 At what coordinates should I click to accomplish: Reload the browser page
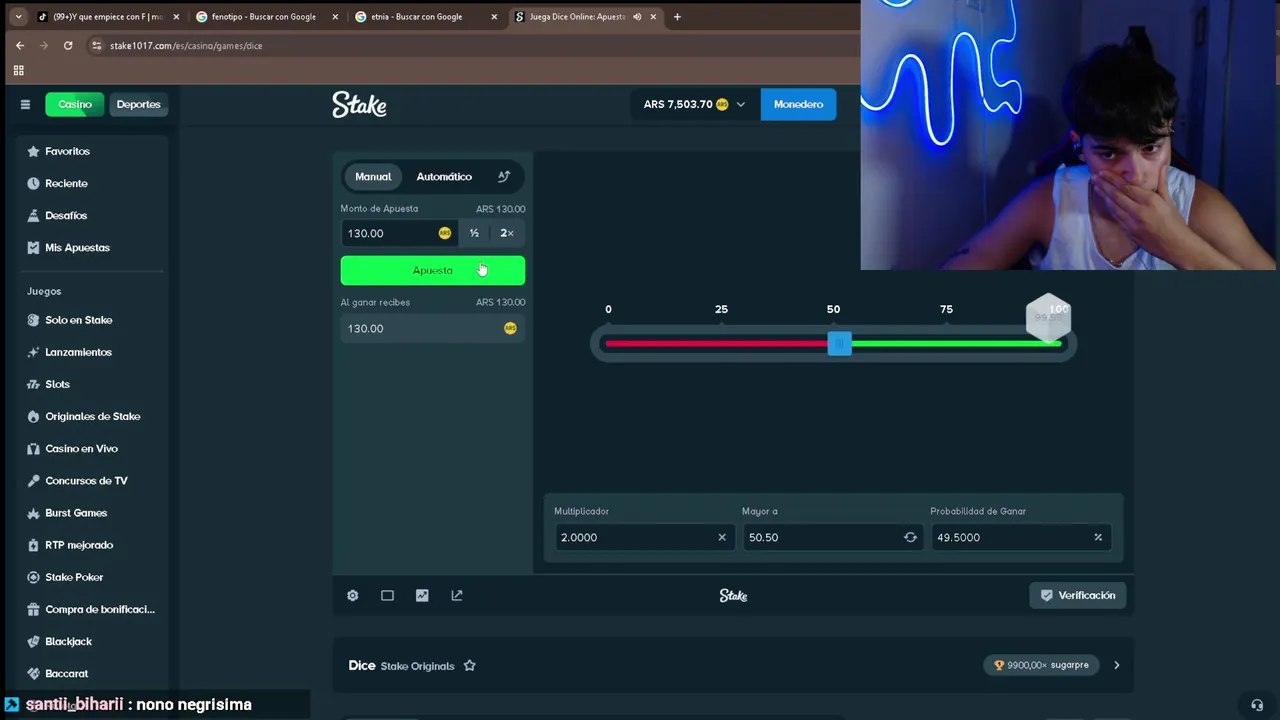coord(68,45)
